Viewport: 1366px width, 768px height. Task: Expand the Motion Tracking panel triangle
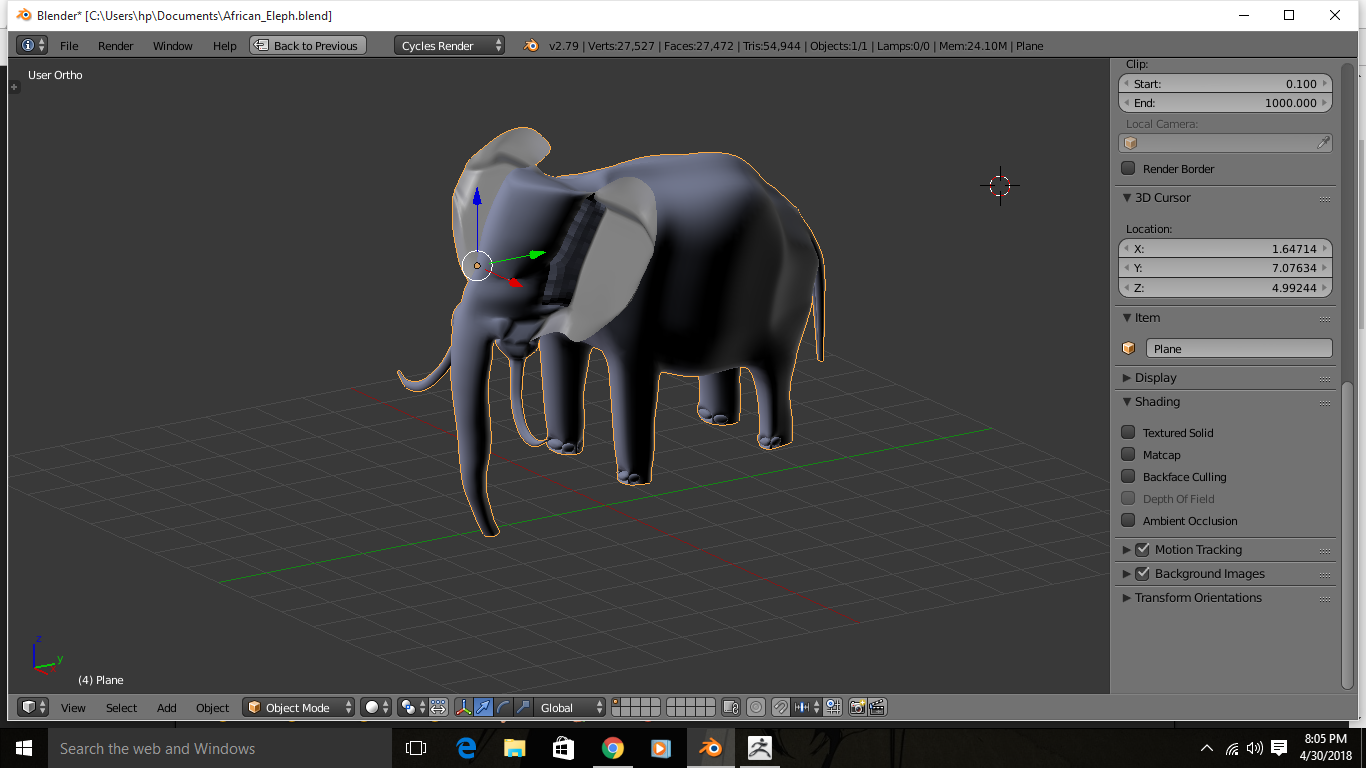click(1127, 549)
